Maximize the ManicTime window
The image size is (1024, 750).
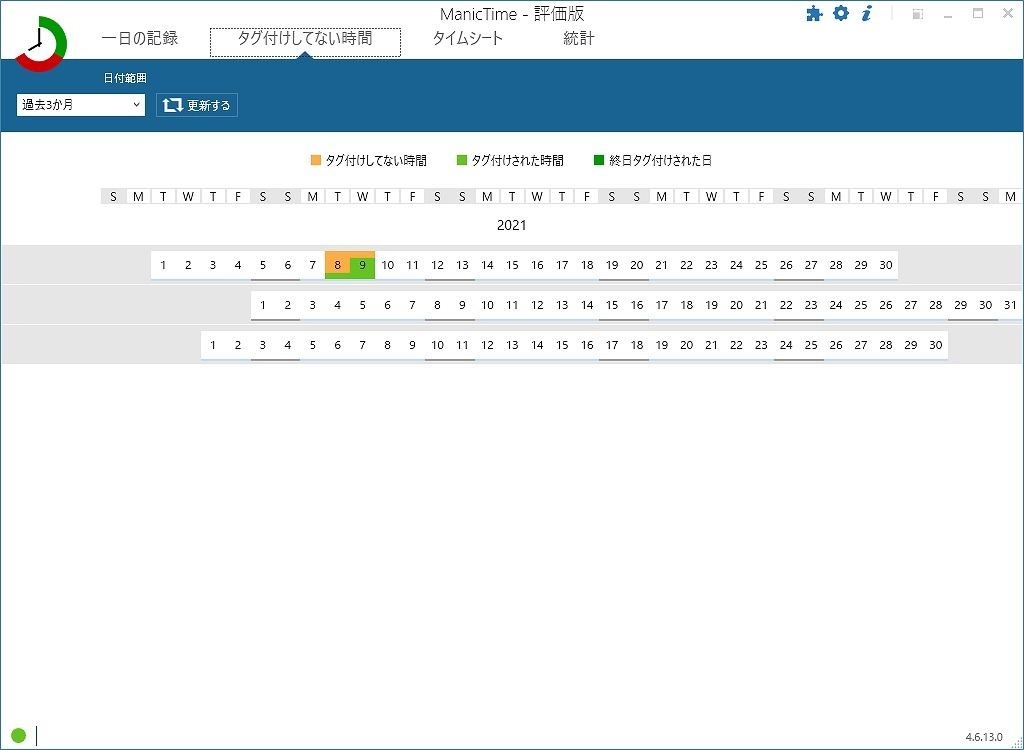[x=978, y=13]
